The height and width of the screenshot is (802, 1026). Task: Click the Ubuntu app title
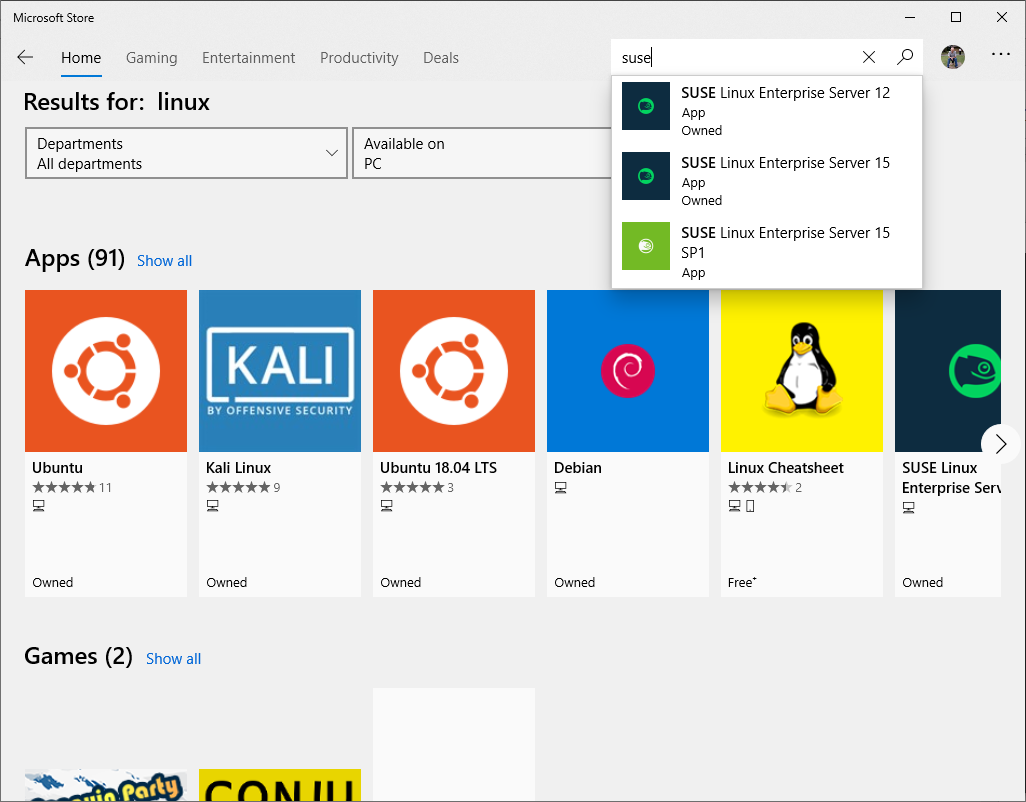(58, 468)
